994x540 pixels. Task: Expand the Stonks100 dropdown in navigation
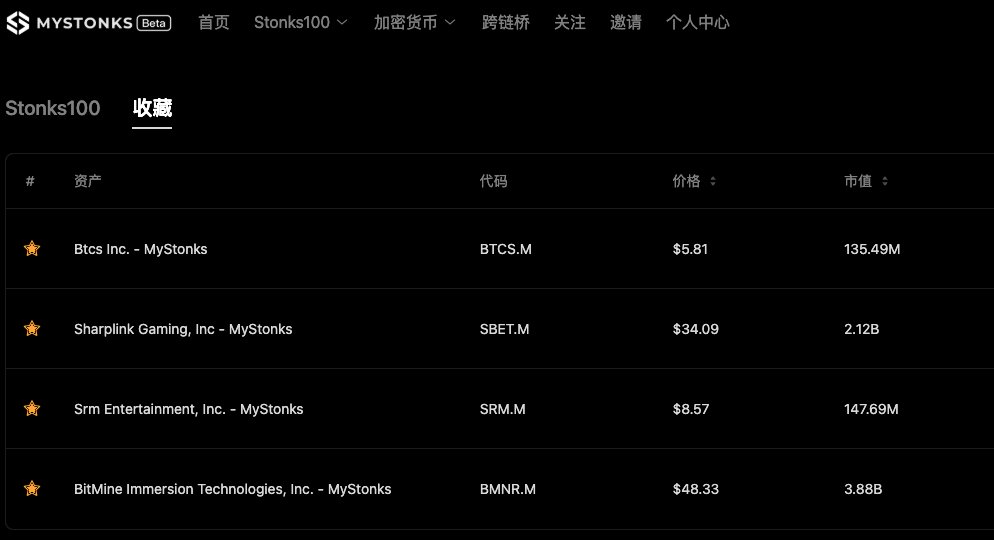[300, 22]
